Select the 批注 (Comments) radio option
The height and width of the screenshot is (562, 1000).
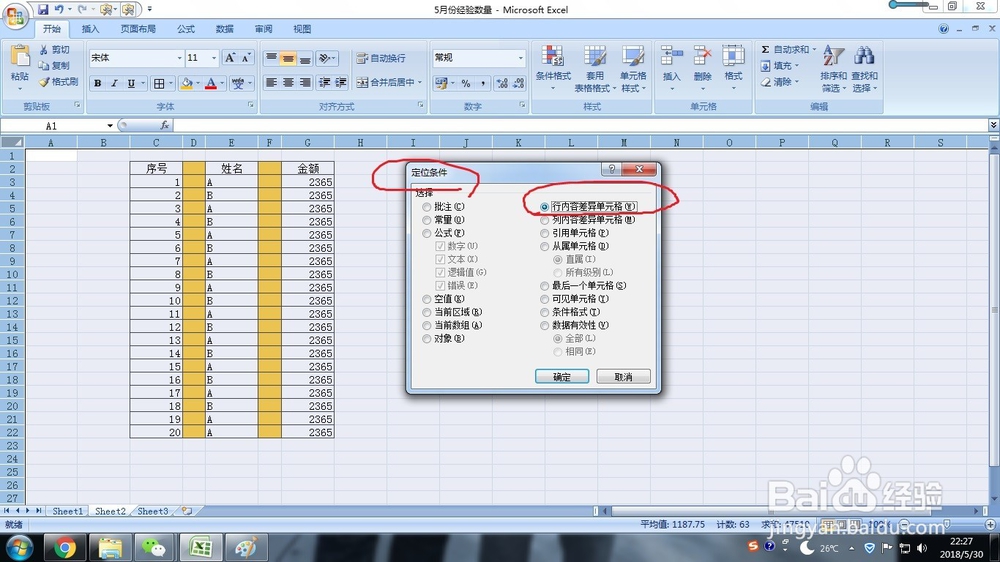(427, 207)
